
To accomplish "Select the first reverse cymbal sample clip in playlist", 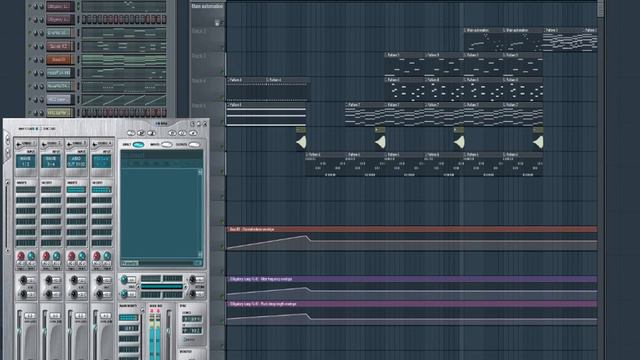I will [x=301, y=139].
